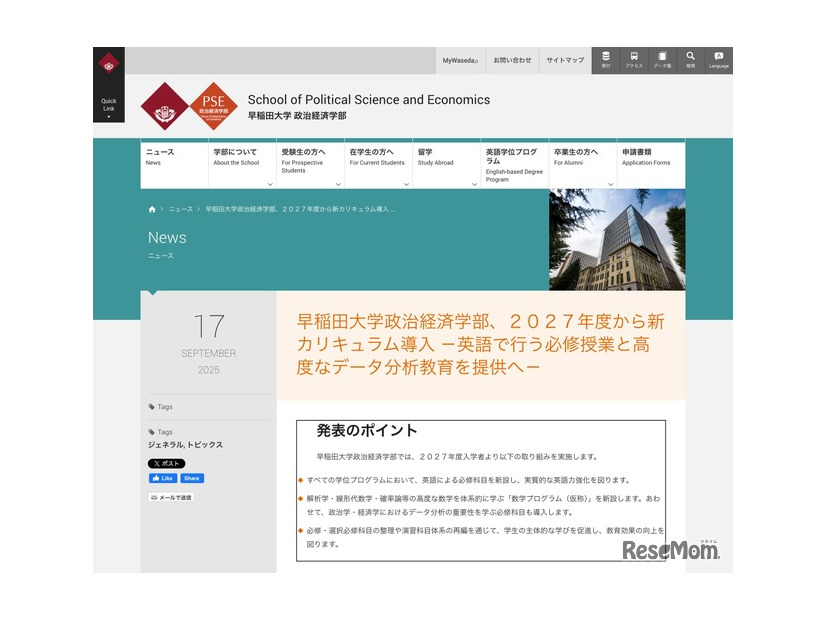This screenshot has height=620, width=826.
Task: Expand the 卒業生の方へ menu chevron
Action: [611, 184]
